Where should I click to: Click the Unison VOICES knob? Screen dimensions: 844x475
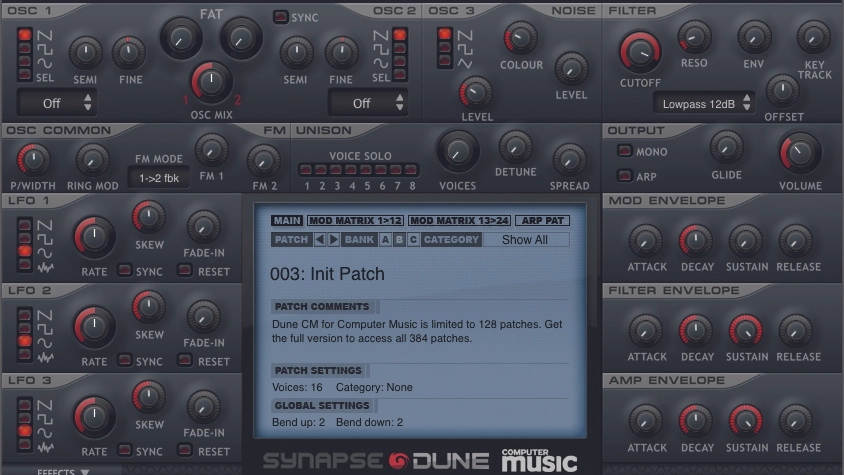pyautogui.click(x=458, y=152)
